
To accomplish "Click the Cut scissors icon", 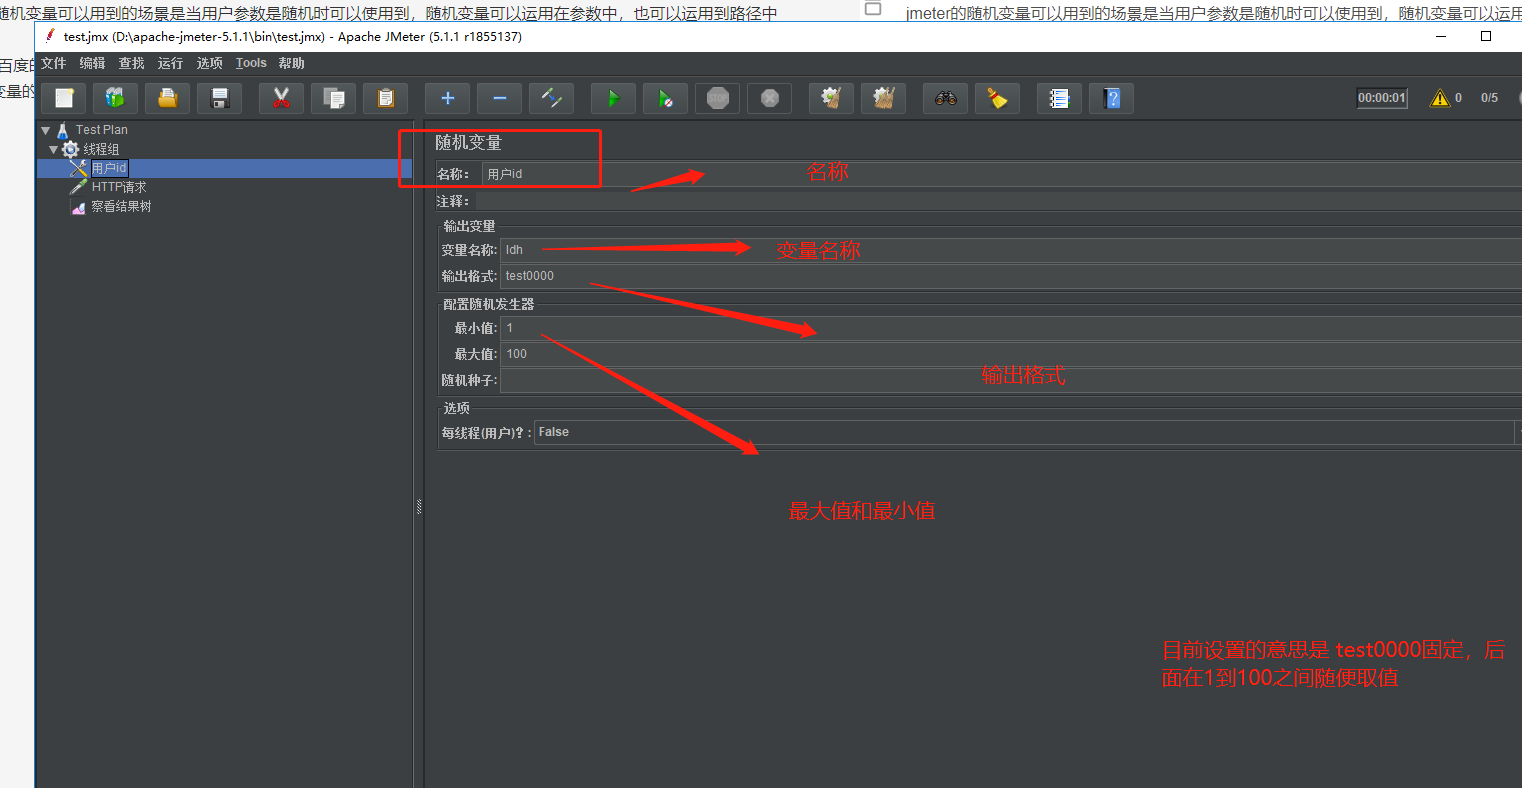I will pyautogui.click(x=282, y=98).
